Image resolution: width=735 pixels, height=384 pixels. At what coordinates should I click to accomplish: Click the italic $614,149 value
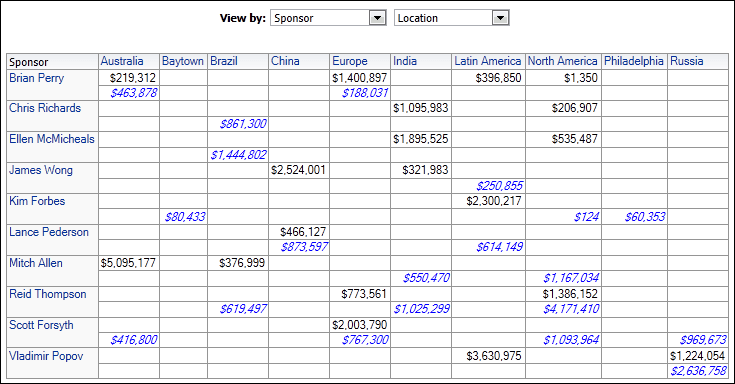tap(499, 247)
